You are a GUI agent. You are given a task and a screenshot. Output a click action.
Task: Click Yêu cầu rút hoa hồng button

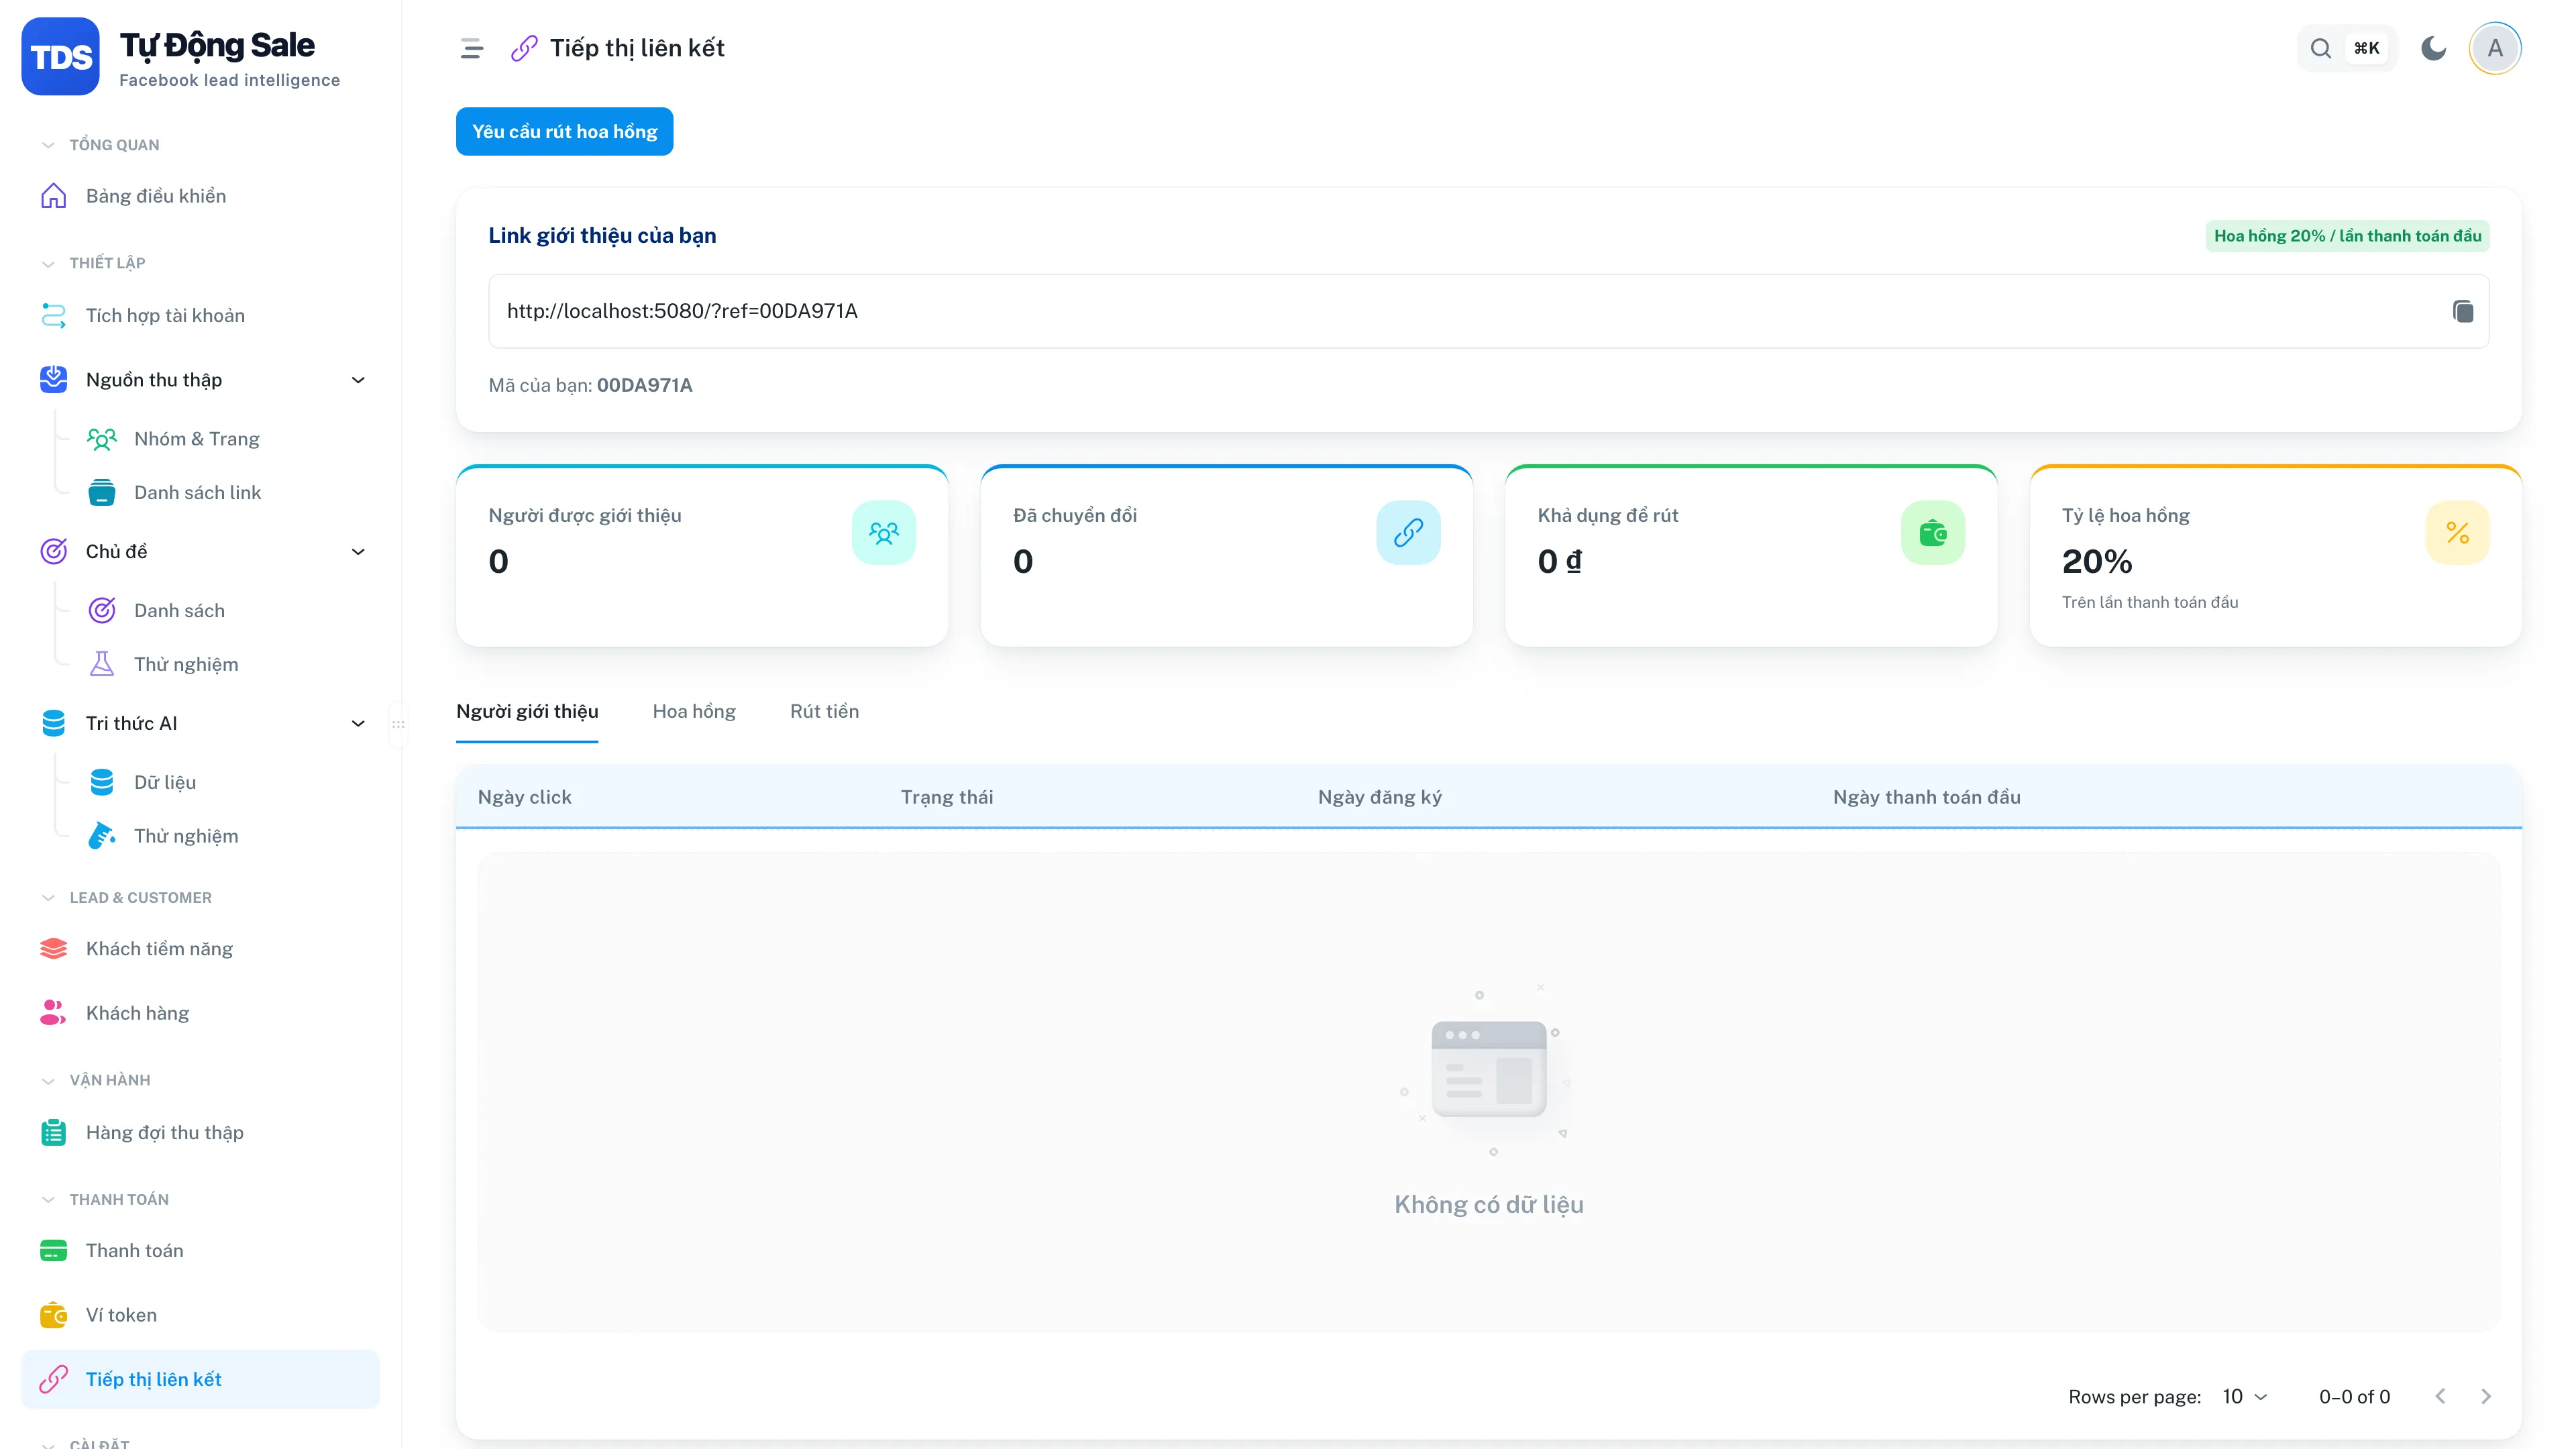[564, 131]
